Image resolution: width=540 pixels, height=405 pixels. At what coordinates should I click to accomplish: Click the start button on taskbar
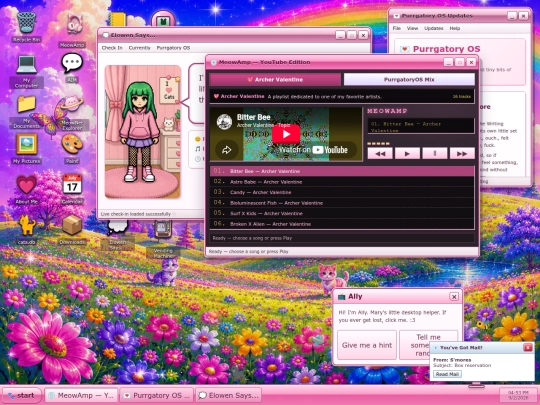click(22, 395)
